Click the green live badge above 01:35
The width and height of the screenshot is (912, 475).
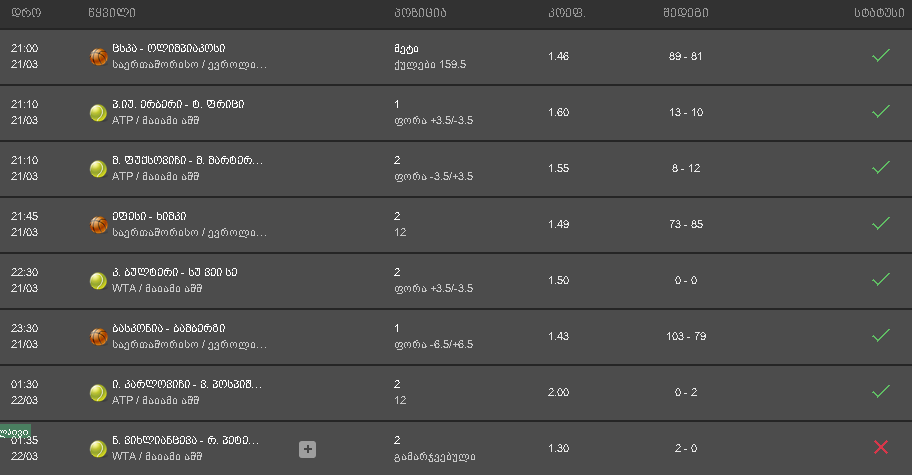14,431
